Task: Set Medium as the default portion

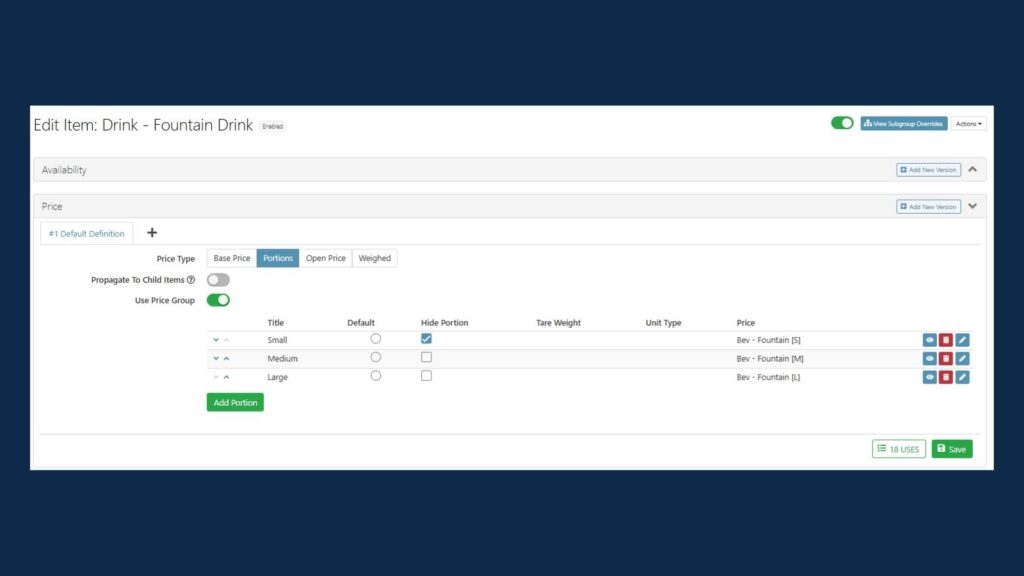Action: point(376,357)
